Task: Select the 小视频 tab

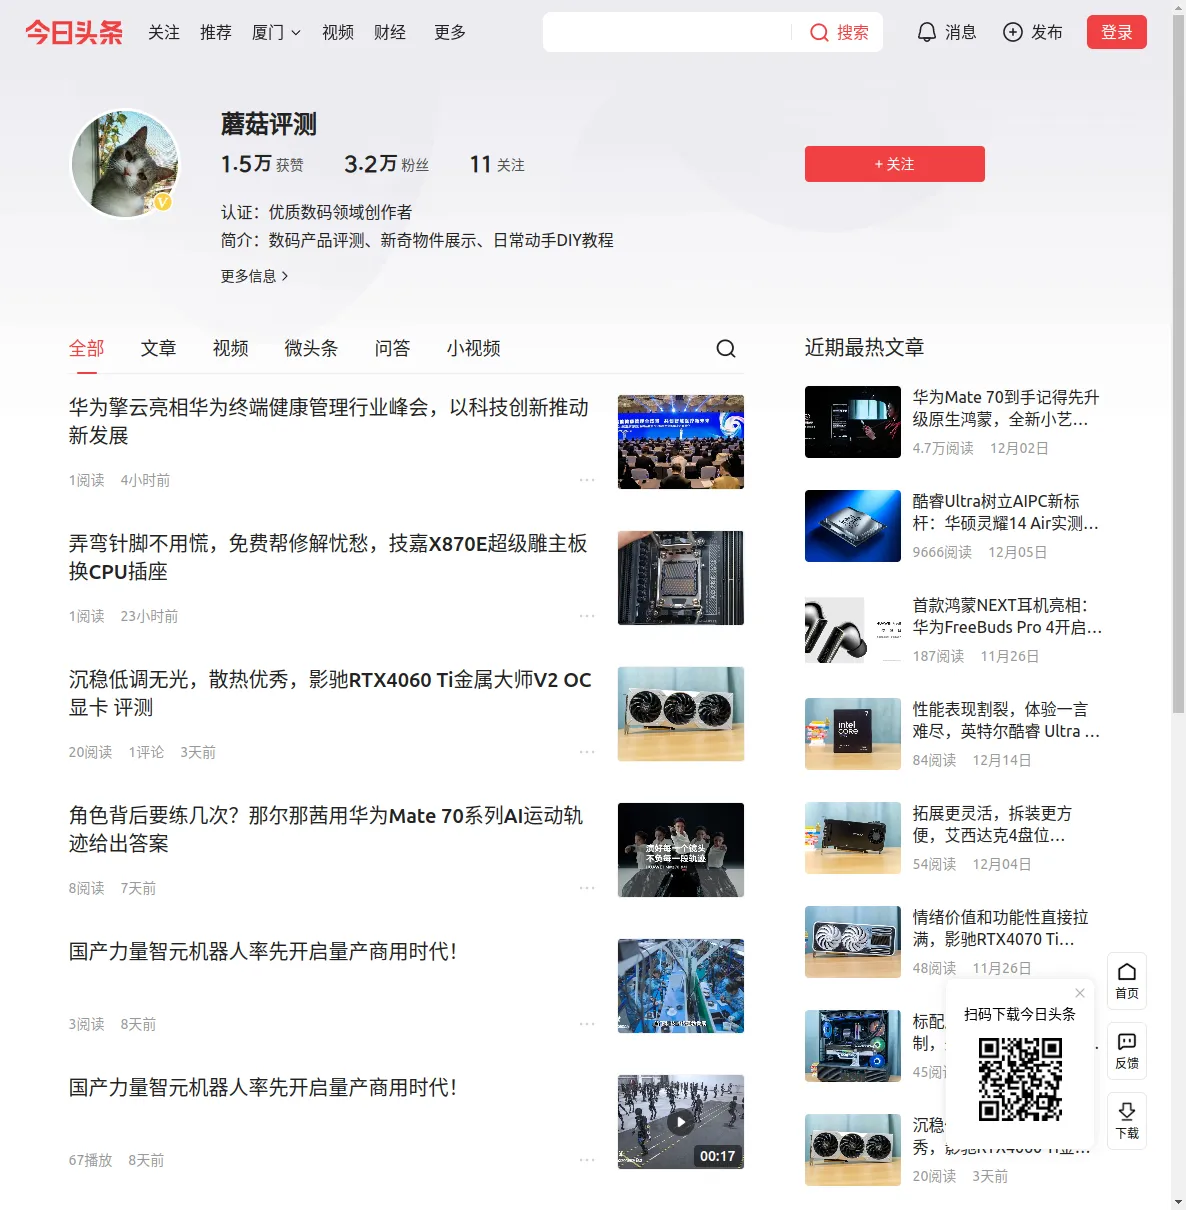Action: point(473,348)
